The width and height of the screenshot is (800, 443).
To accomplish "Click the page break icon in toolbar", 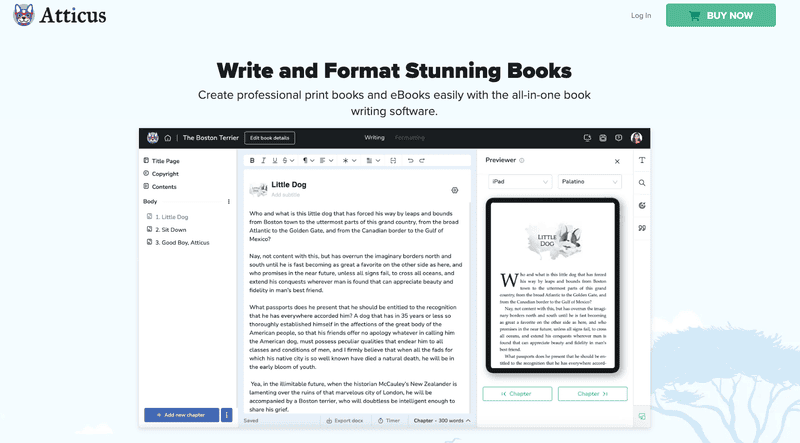I will (393, 160).
